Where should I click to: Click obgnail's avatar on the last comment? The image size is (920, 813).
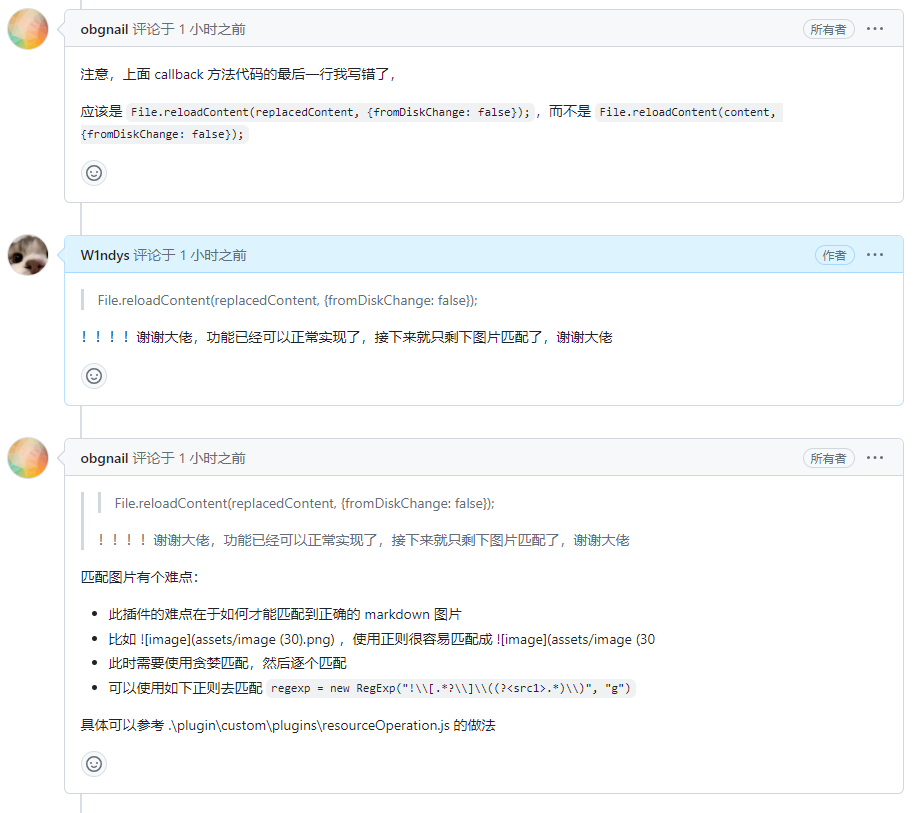click(x=28, y=458)
